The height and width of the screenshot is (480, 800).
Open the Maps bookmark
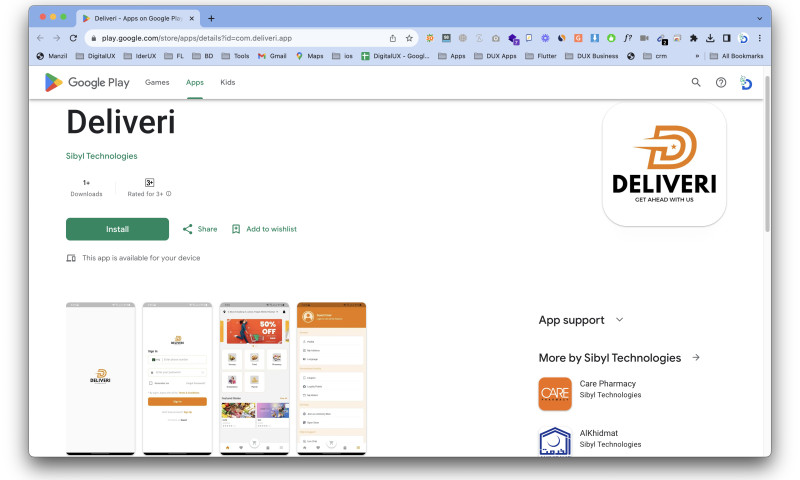[x=310, y=56]
